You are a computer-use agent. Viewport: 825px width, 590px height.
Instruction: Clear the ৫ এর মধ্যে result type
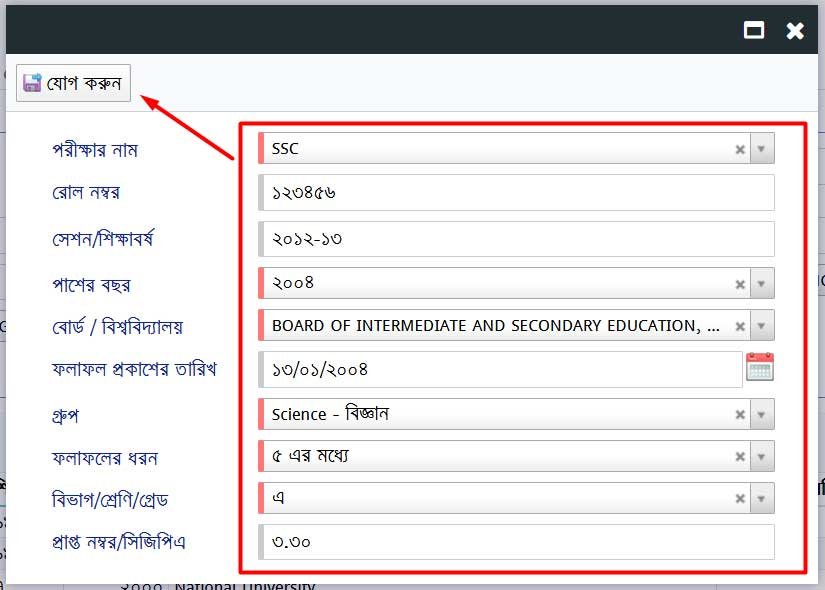pos(740,457)
